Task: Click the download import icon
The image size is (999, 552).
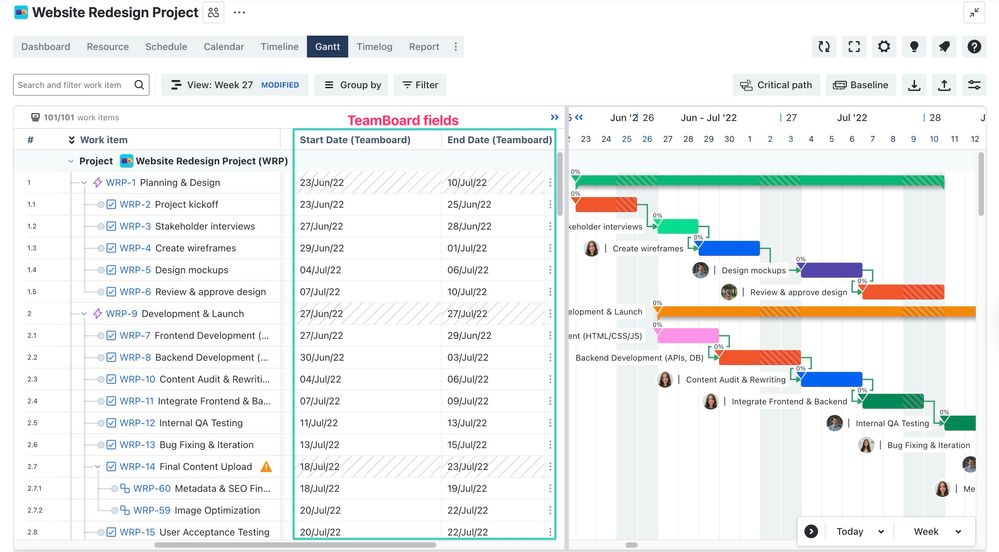Action: tap(914, 85)
